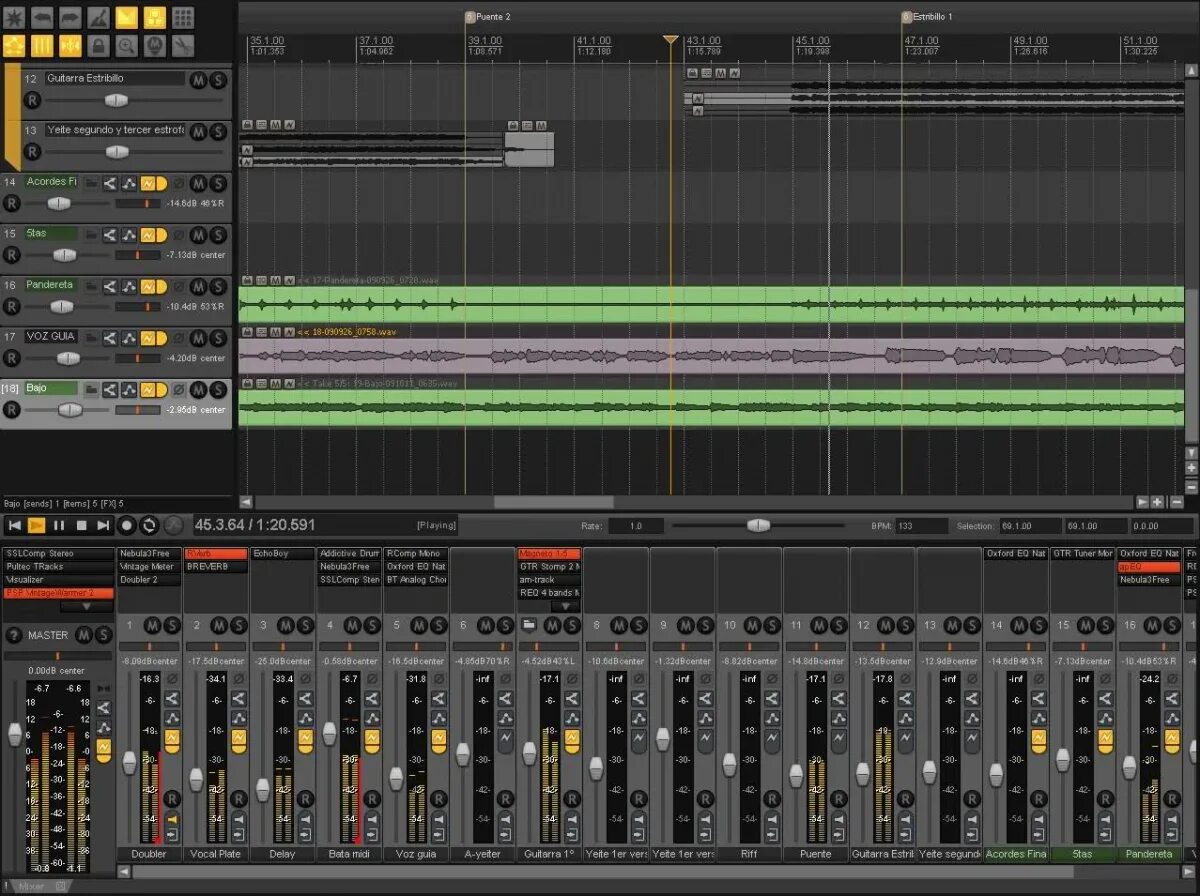Click the folder icon on mixer channel 7
Viewport: 1200px width, 896px height.
529,625
